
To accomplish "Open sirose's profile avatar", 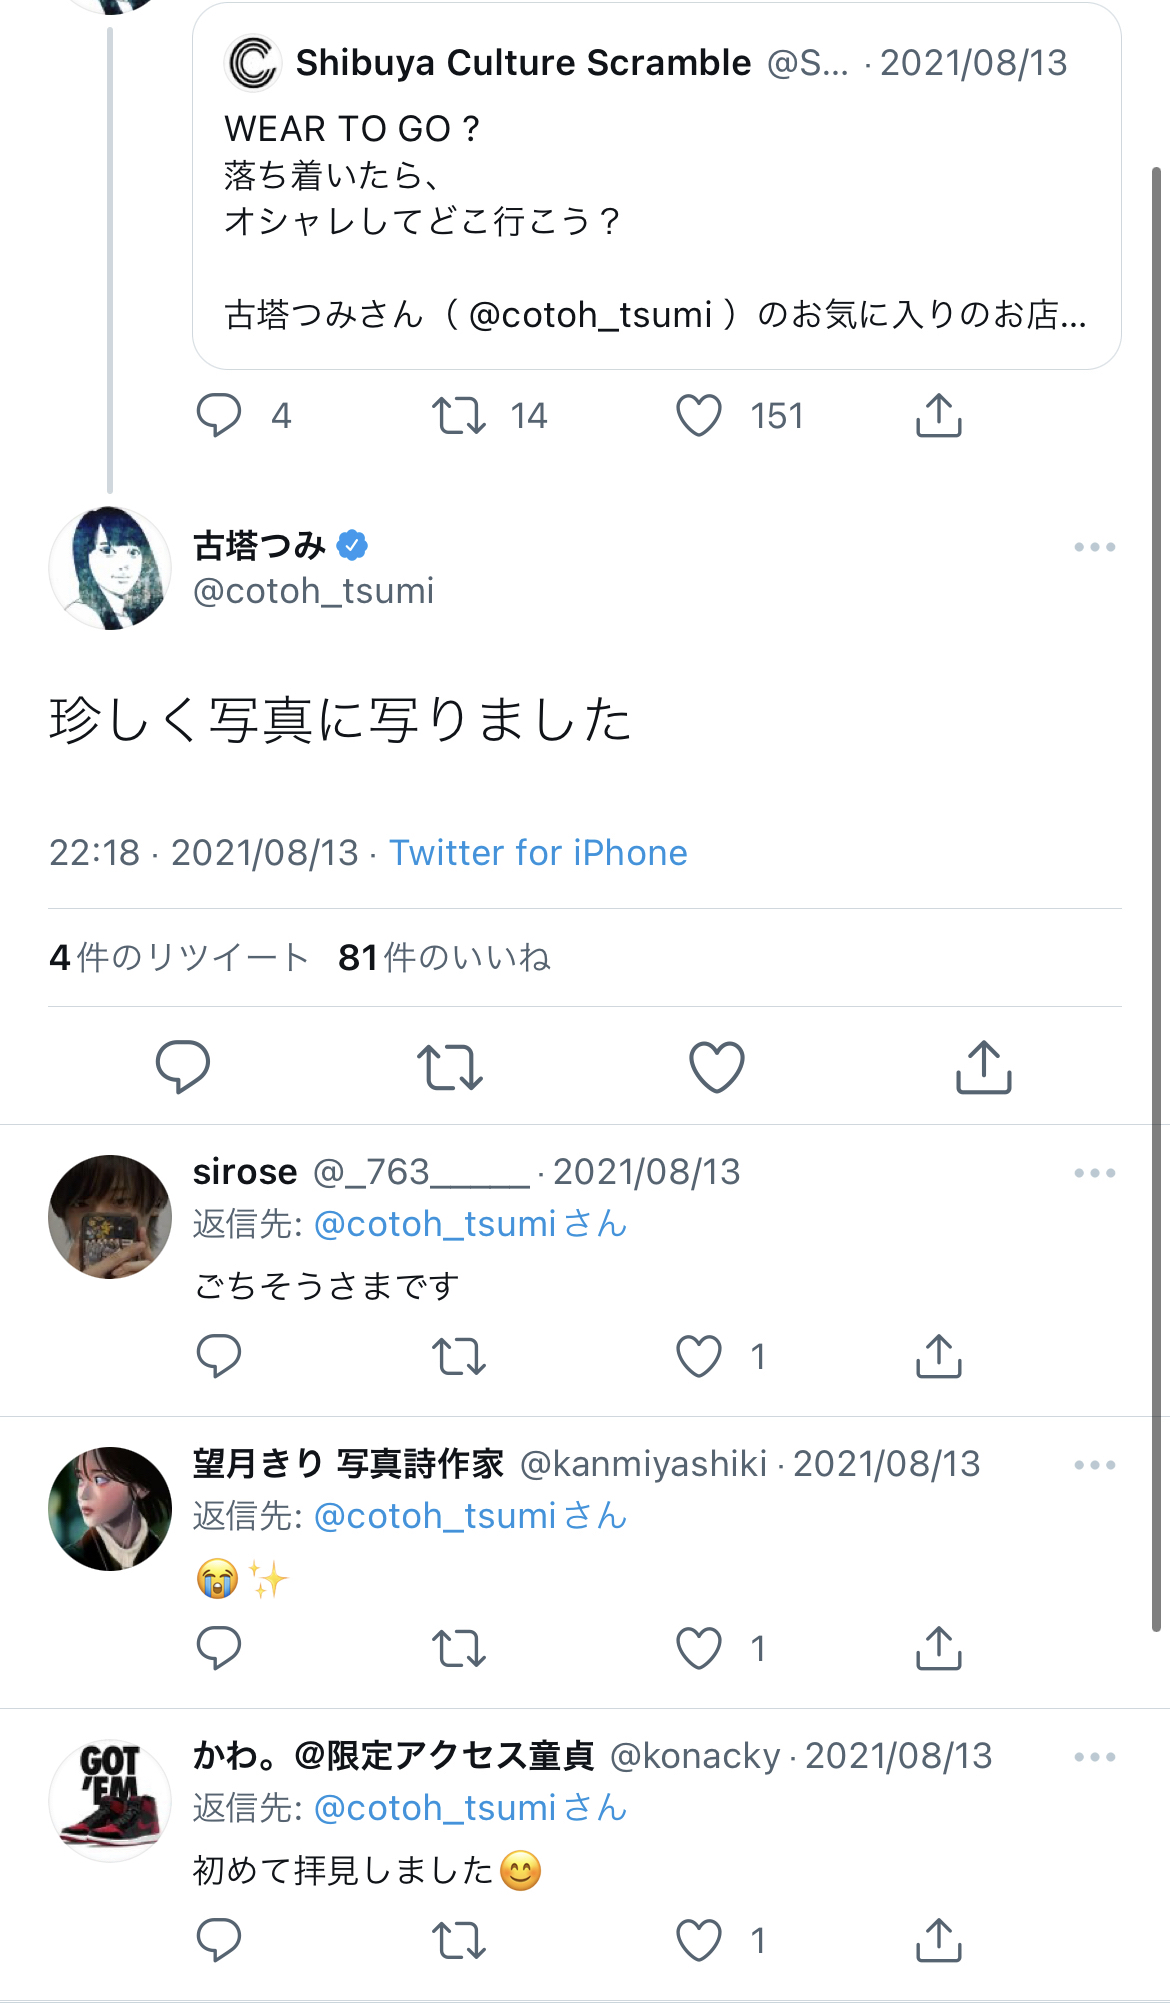I will [110, 1216].
